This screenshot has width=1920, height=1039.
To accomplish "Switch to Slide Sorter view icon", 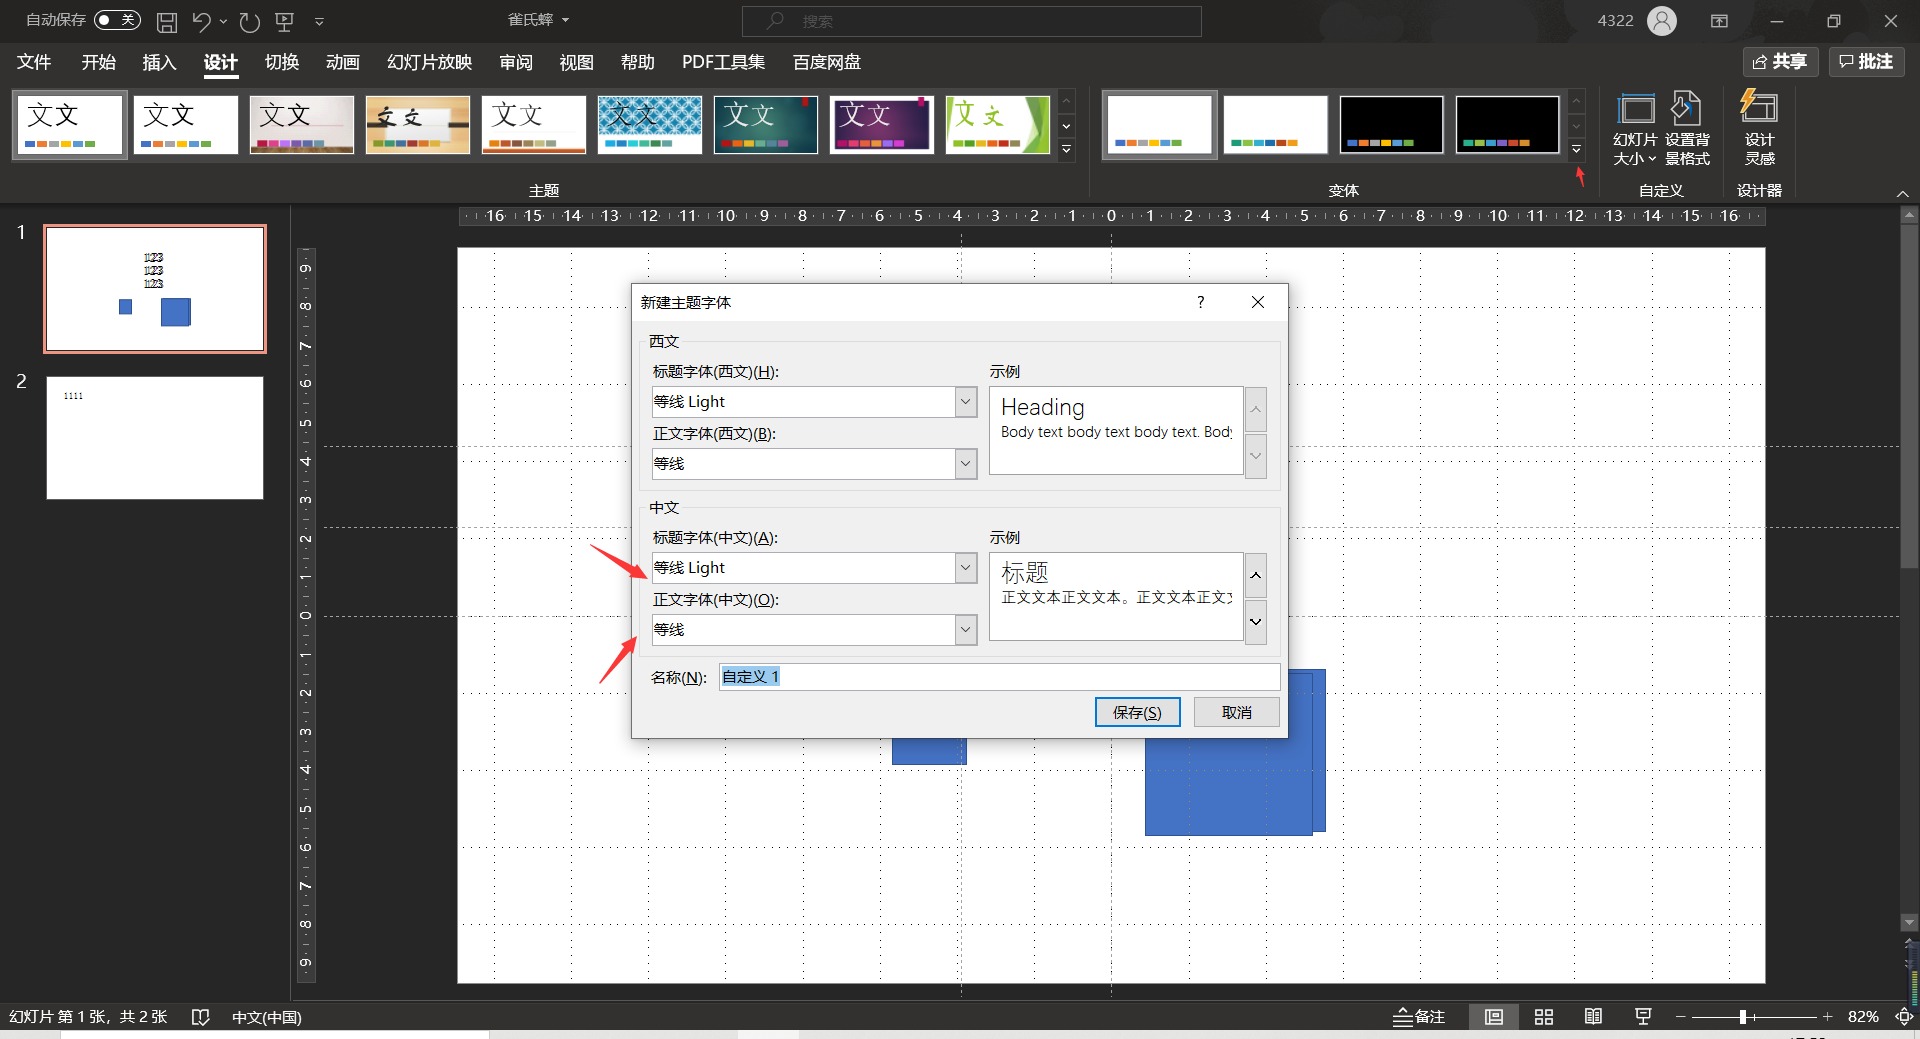I will pyautogui.click(x=1544, y=1017).
